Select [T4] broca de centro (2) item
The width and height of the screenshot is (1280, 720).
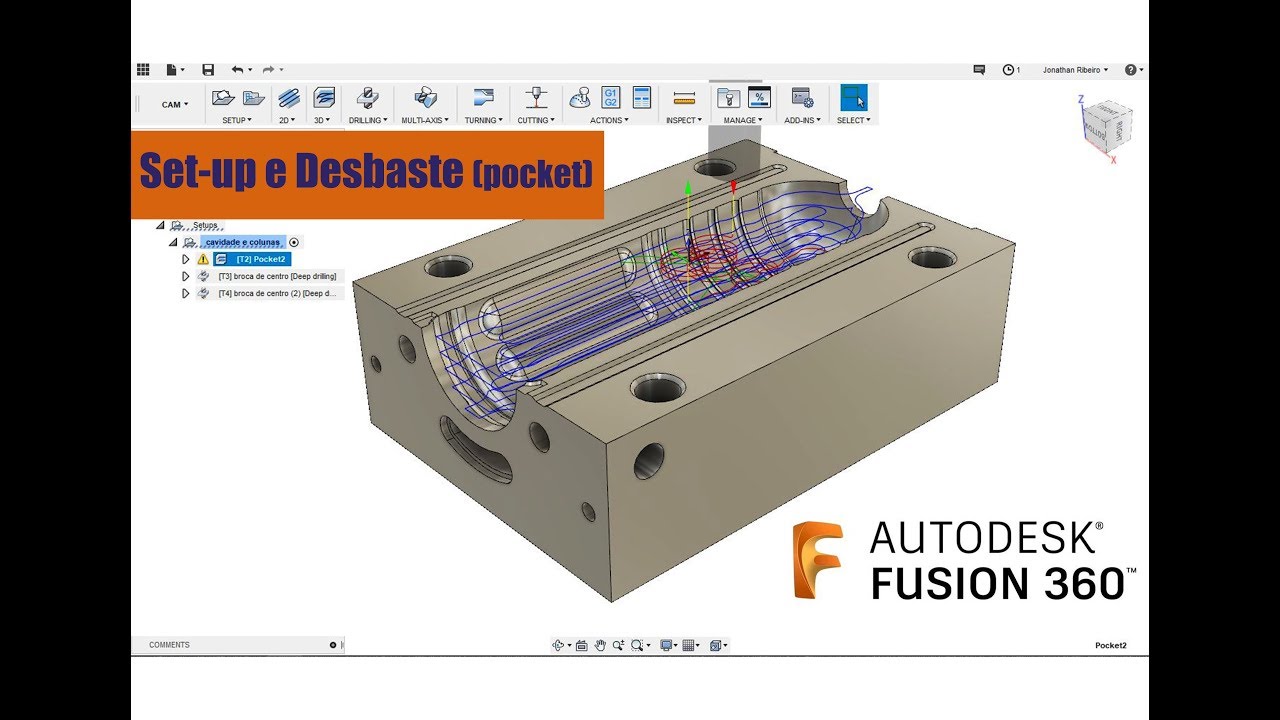280,293
